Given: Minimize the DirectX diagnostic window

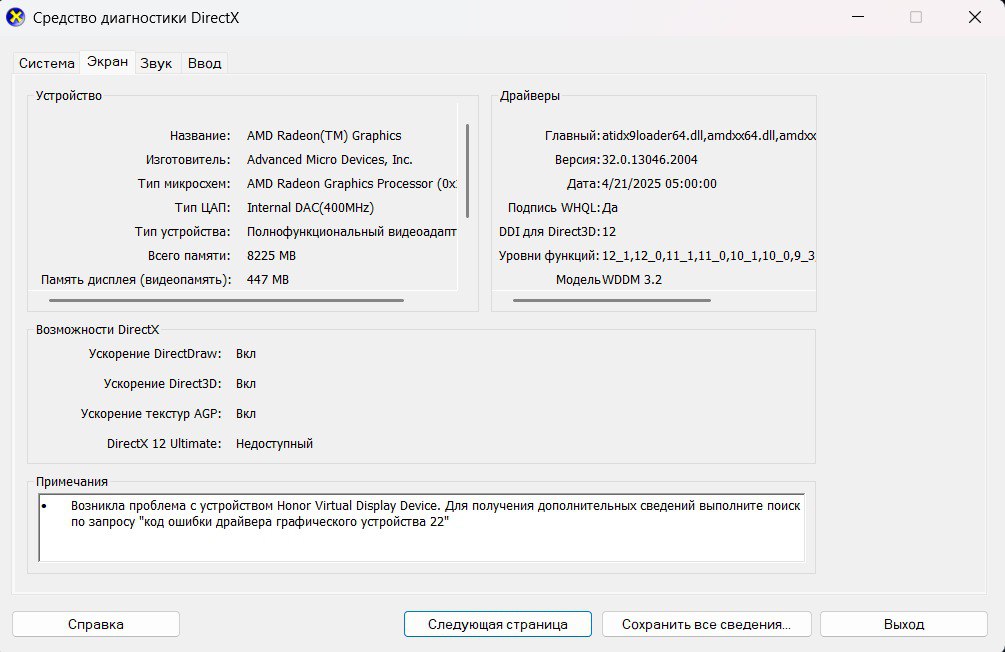Looking at the screenshot, I should tap(858, 17).
